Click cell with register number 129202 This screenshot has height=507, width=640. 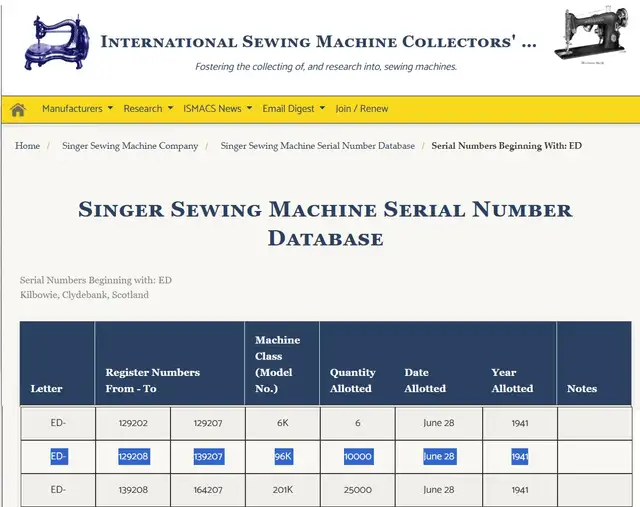(133, 423)
